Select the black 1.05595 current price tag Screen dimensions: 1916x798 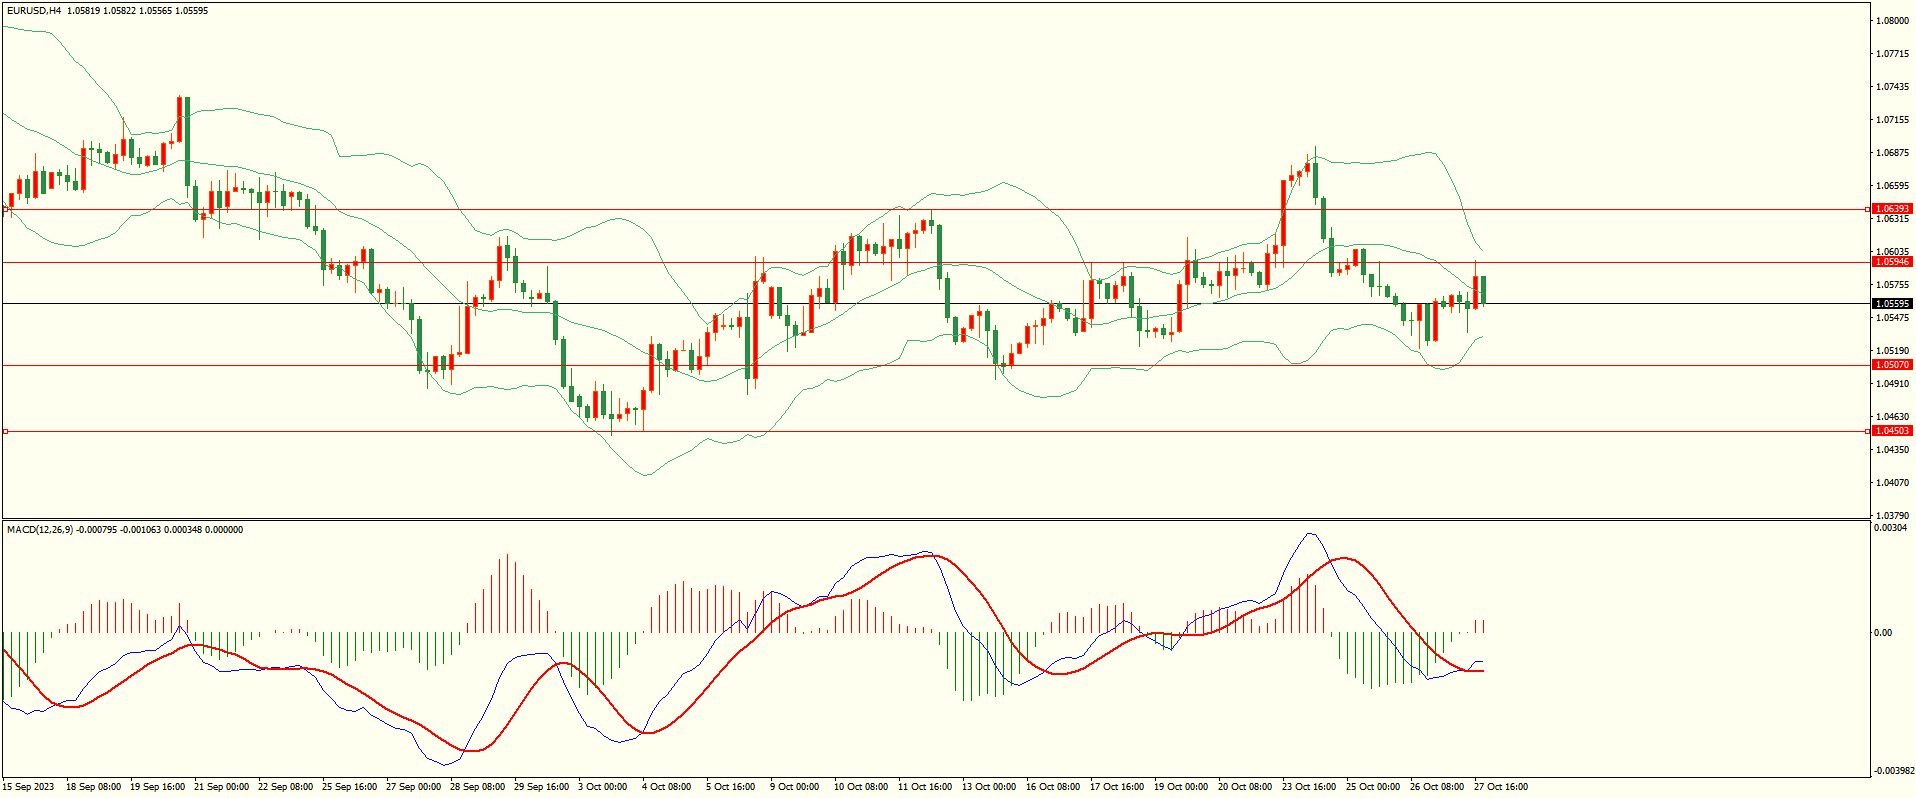(x=1892, y=304)
